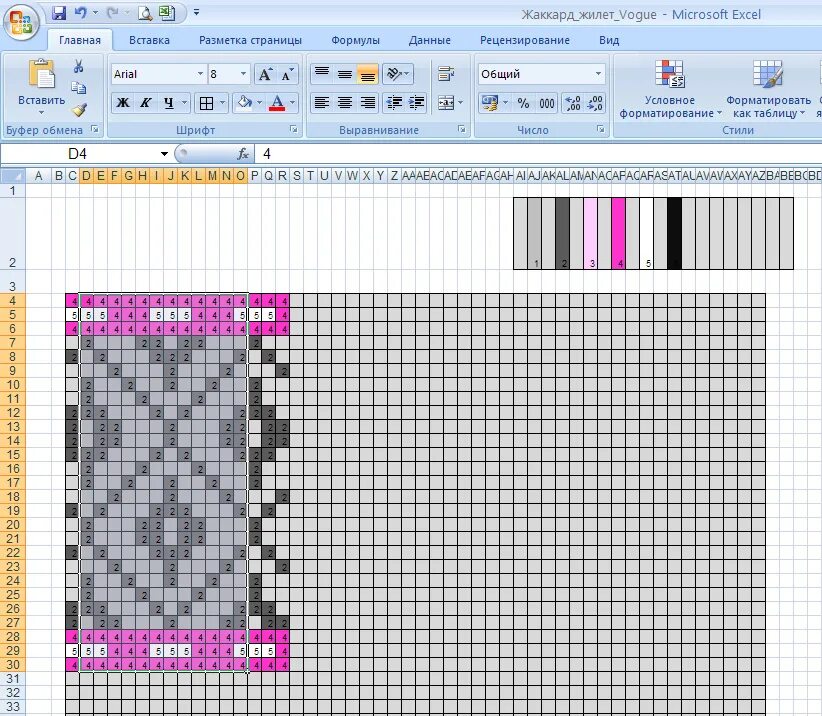This screenshot has height=716, width=822.
Task: Undo the last action
Action: [81, 13]
